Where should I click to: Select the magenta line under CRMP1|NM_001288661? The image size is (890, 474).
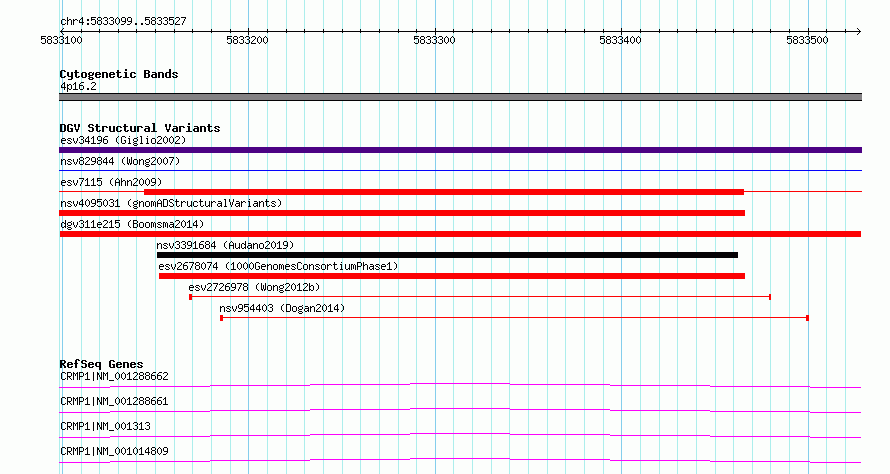click(x=460, y=410)
